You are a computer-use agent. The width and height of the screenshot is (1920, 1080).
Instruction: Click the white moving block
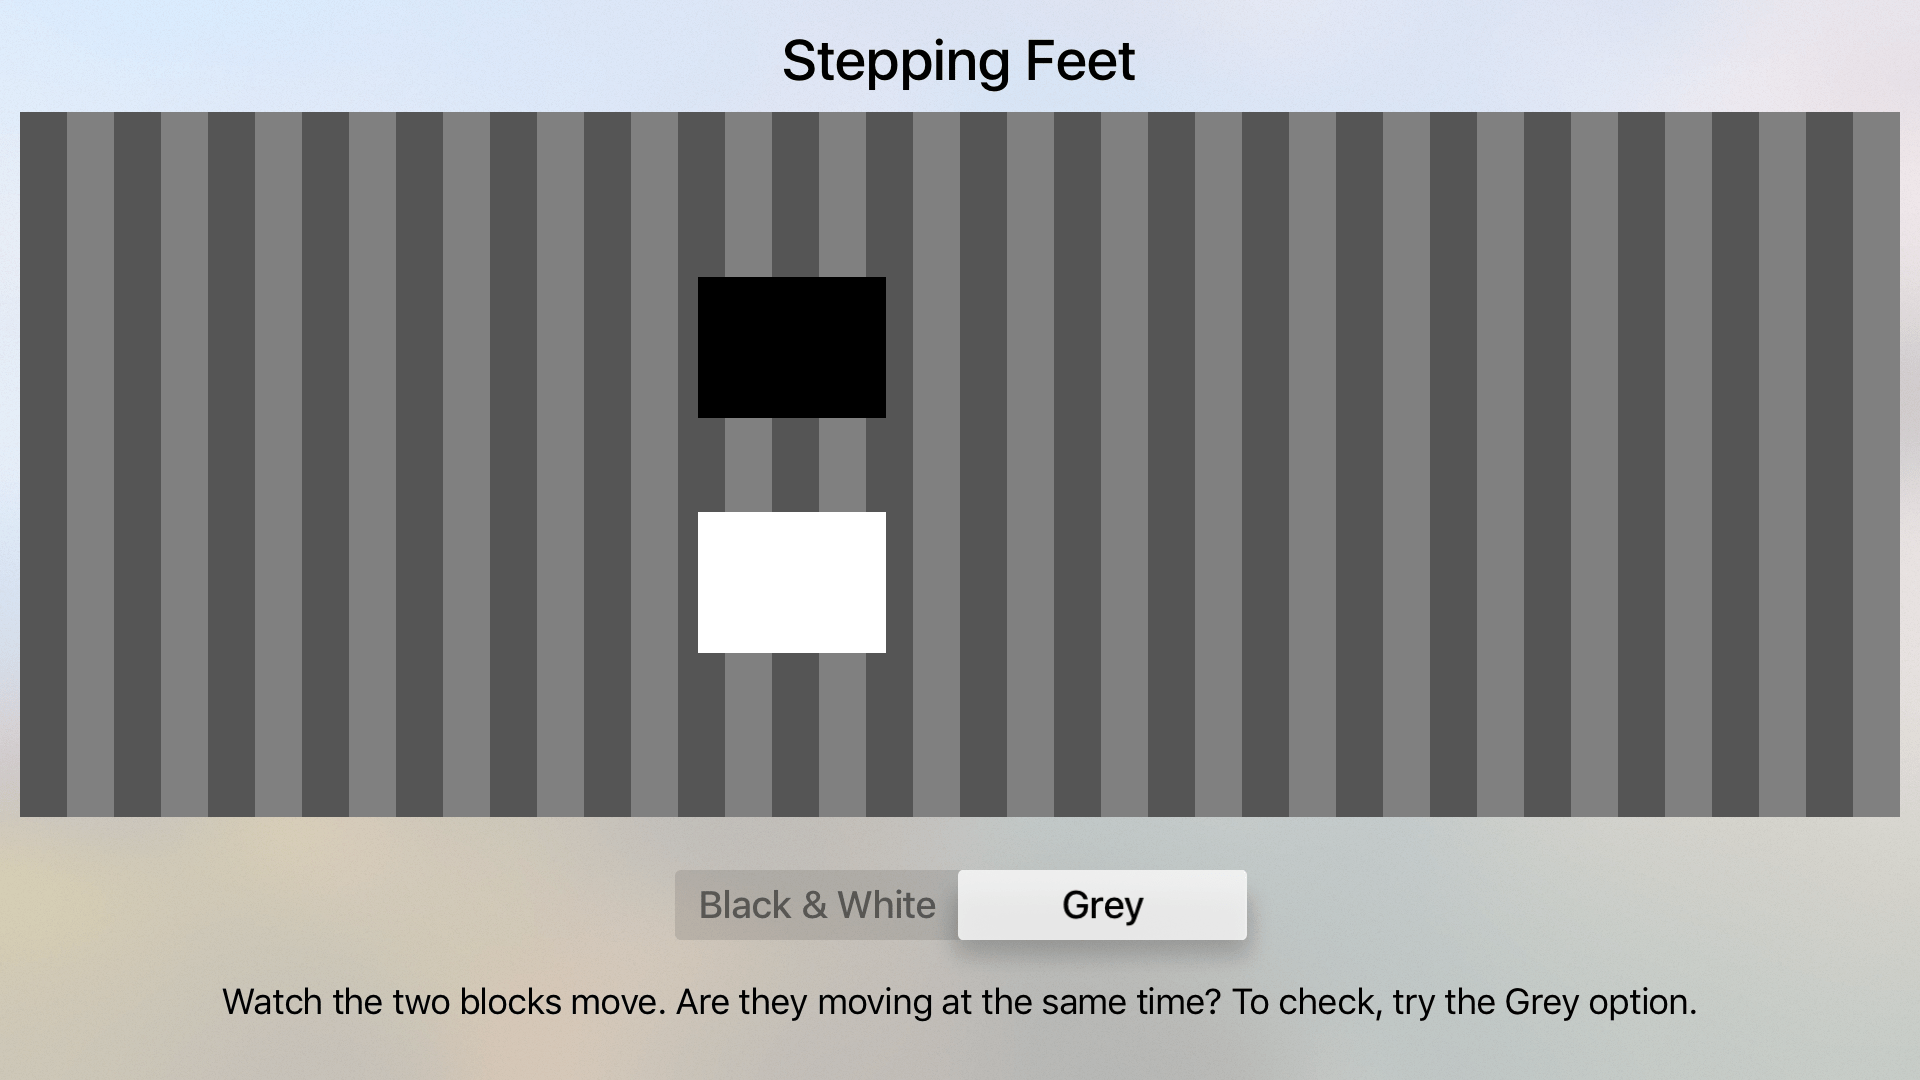[x=792, y=582]
